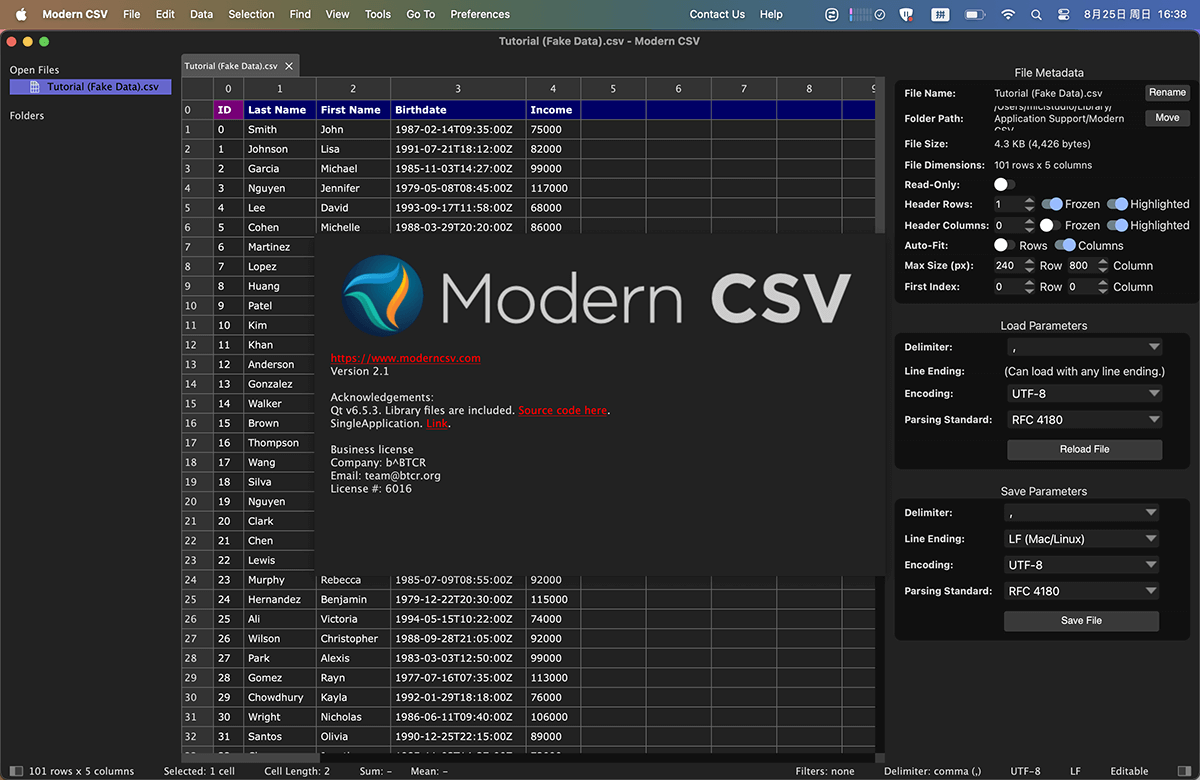Open Spotlight search in the menu bar
Viewport: 1200px width, 780px height.
pyautogui.click(x=1035, y=14)
